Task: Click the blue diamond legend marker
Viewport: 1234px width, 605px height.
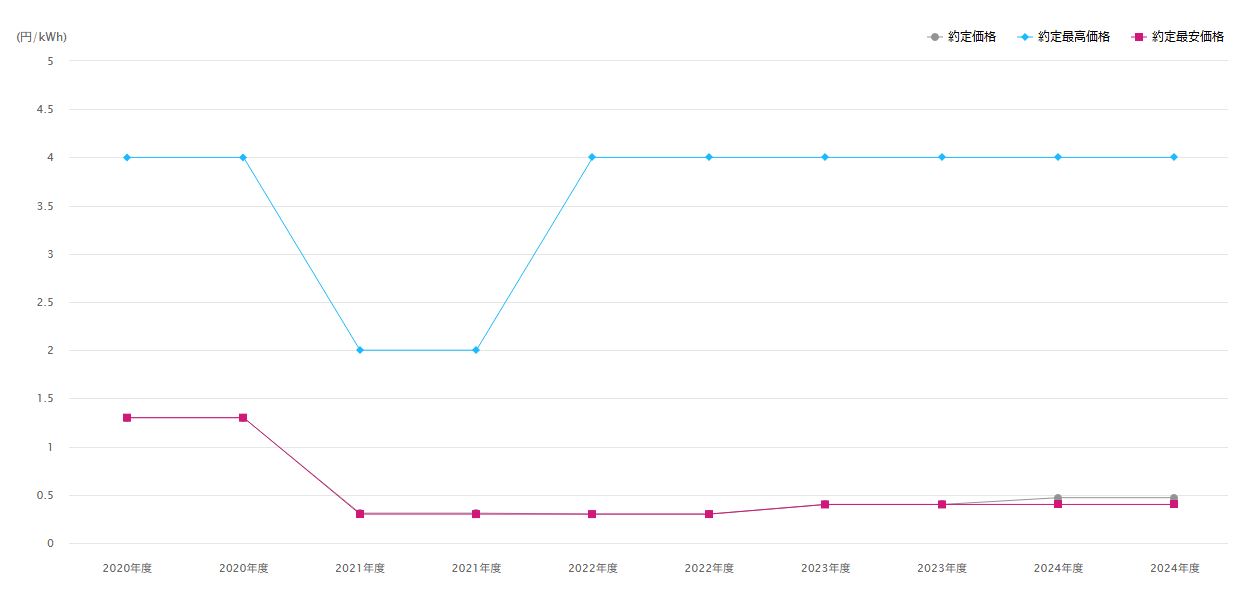Action: (x=1024, y=37)
